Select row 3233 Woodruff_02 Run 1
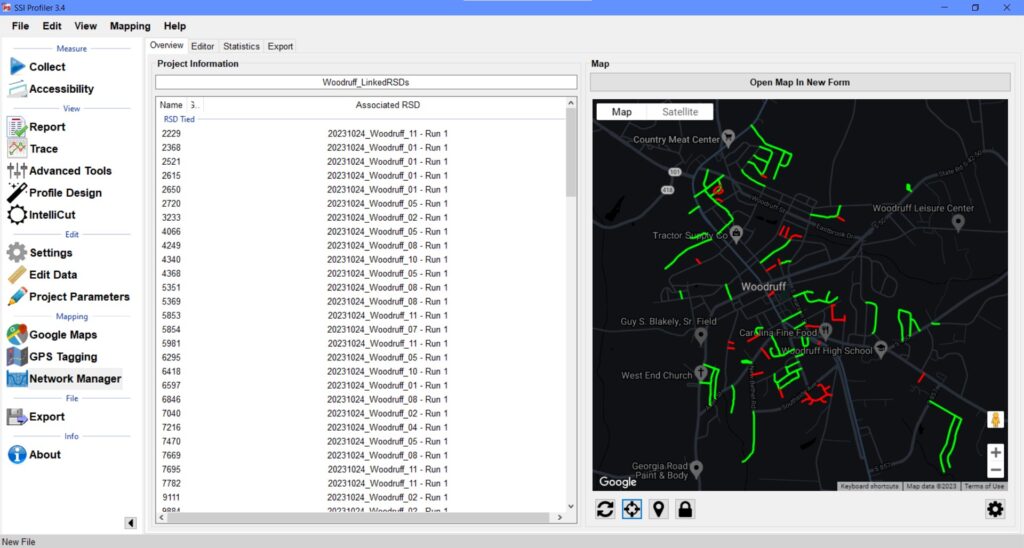1024x548 pixels. point(360,218)
